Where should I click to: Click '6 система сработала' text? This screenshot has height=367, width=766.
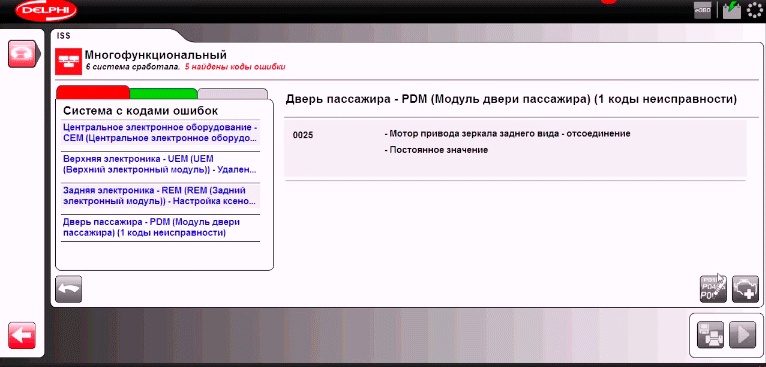(132, 67)
